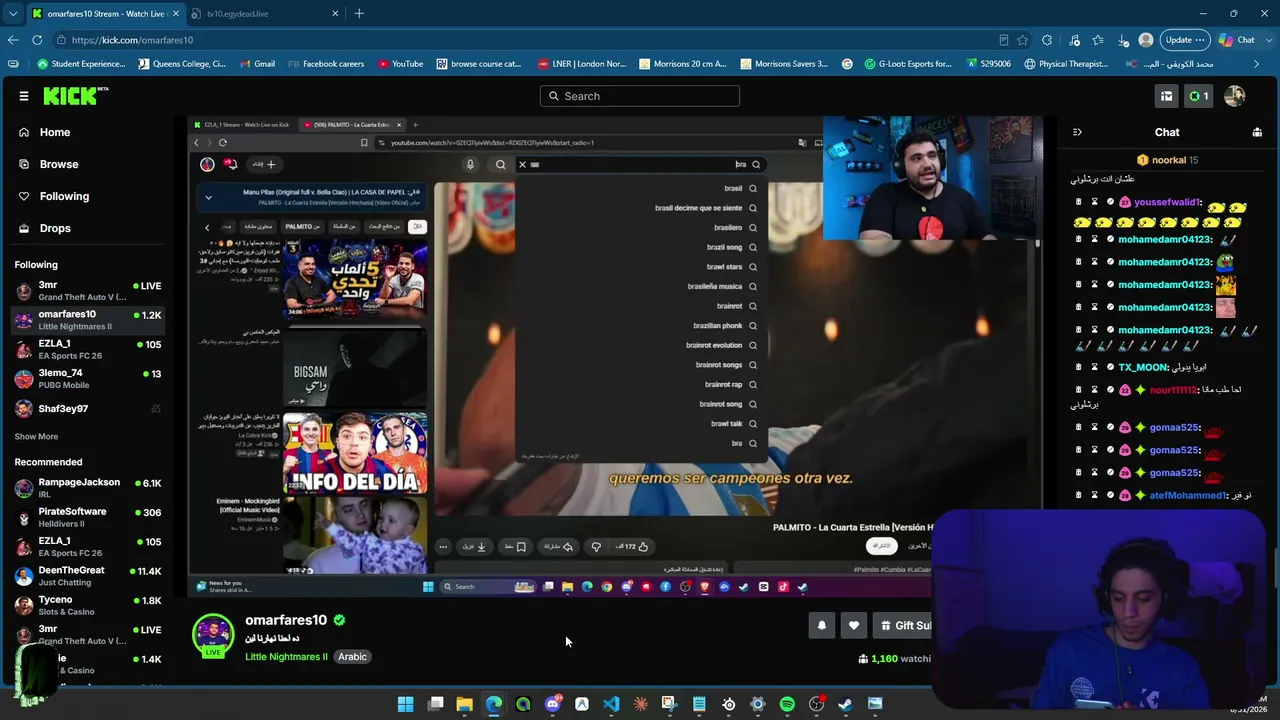The height and width of the screenshot is (720, 1280).
Task: Open the Windows Start menu
Action: pos(405,704)
